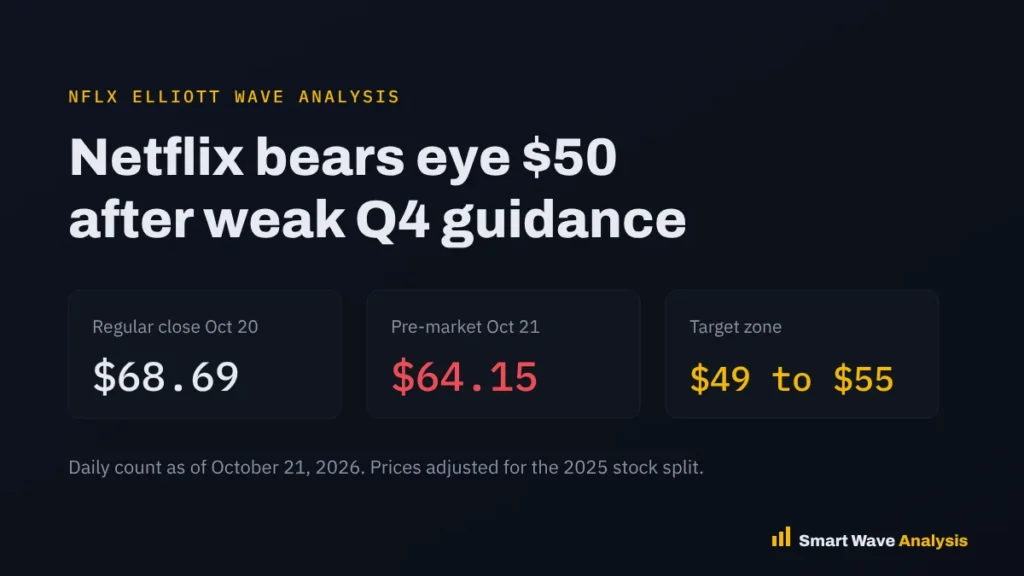Select the $49 lower target value
Viewport: 1024px width, 576px height.
coord(720,379)
